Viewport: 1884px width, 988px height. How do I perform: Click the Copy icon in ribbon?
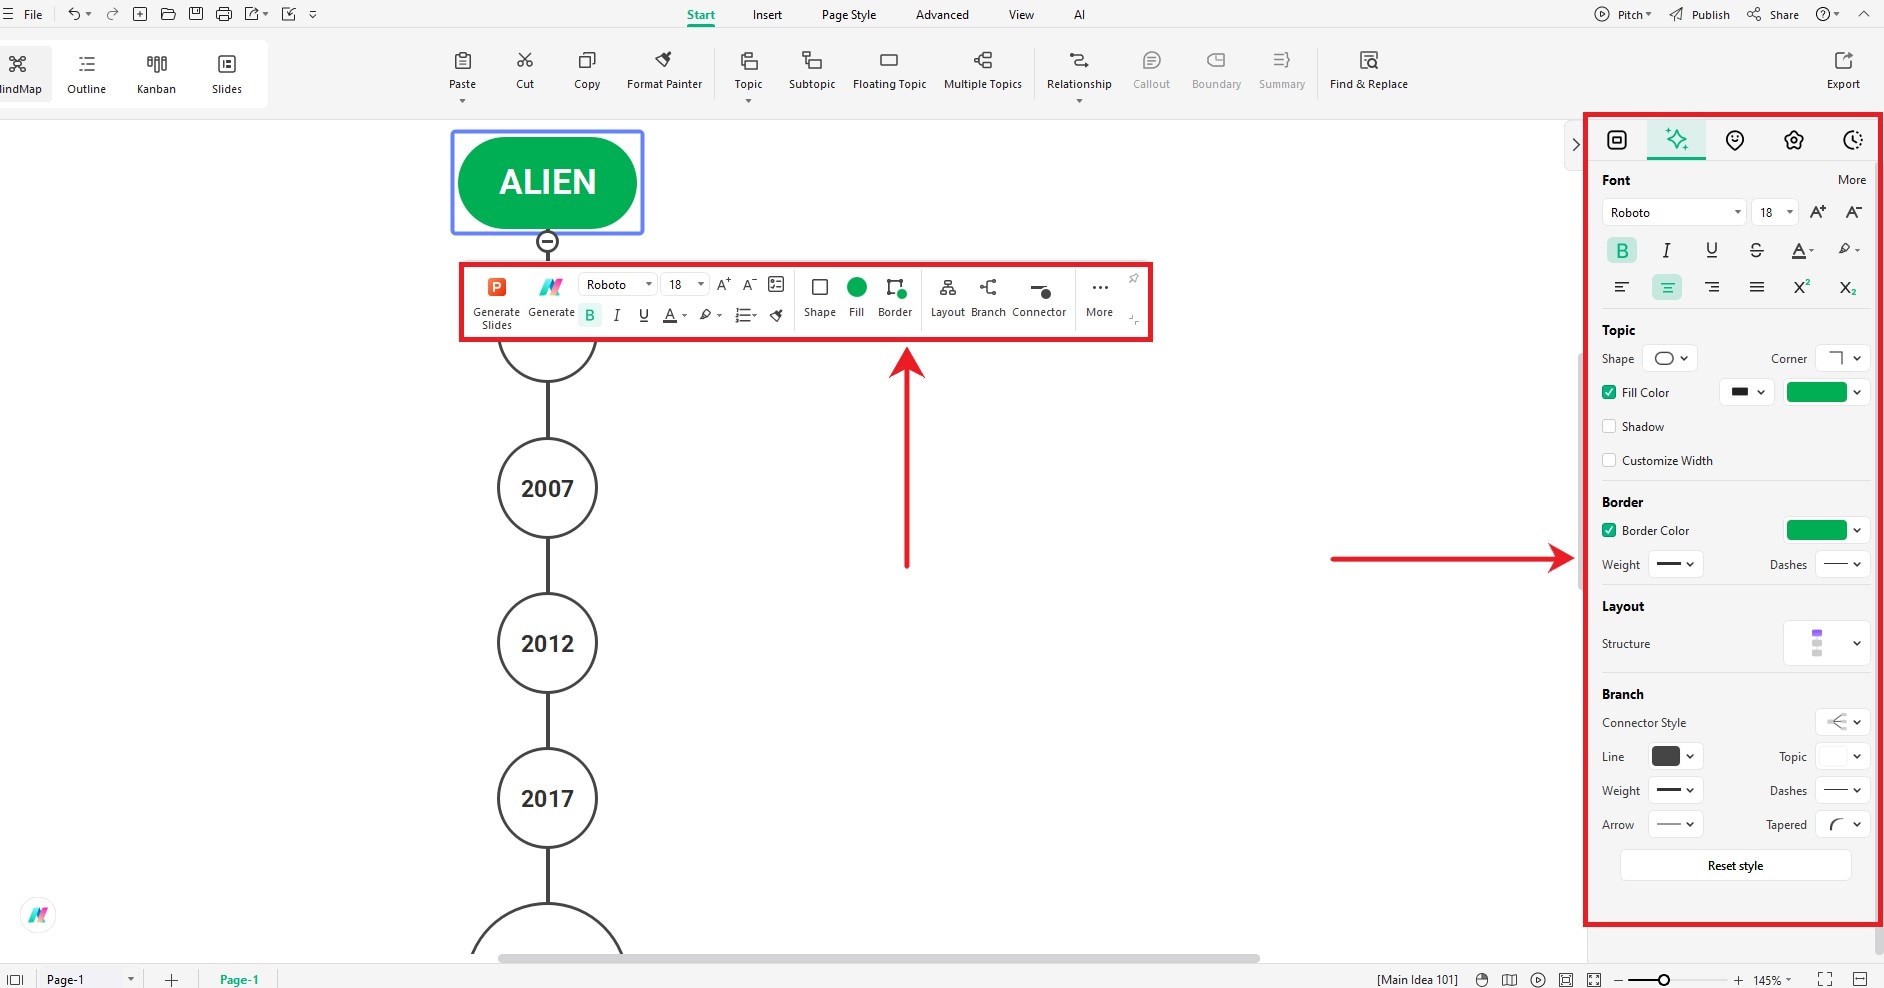587,60
